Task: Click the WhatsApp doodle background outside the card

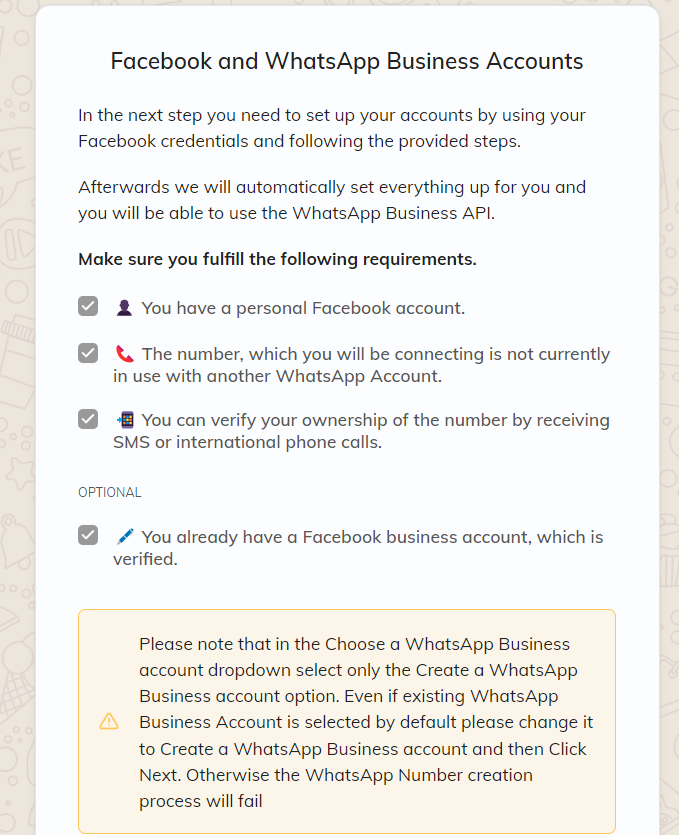Action: click(x=16, y=426)
